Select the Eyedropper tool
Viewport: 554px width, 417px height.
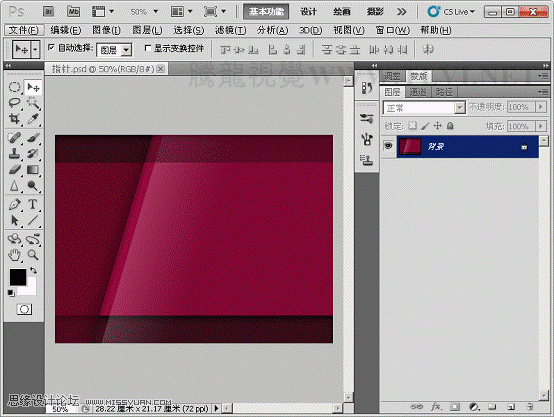(33, 119)
